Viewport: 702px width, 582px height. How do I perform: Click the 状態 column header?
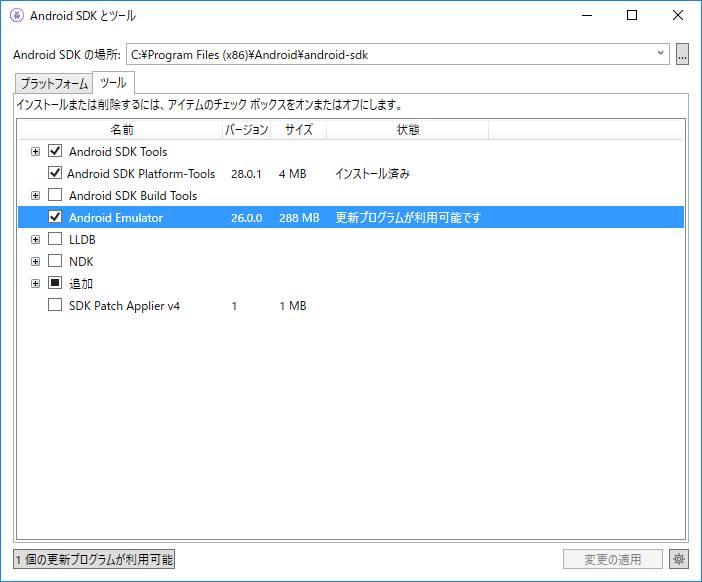click(x=408, y=130)
